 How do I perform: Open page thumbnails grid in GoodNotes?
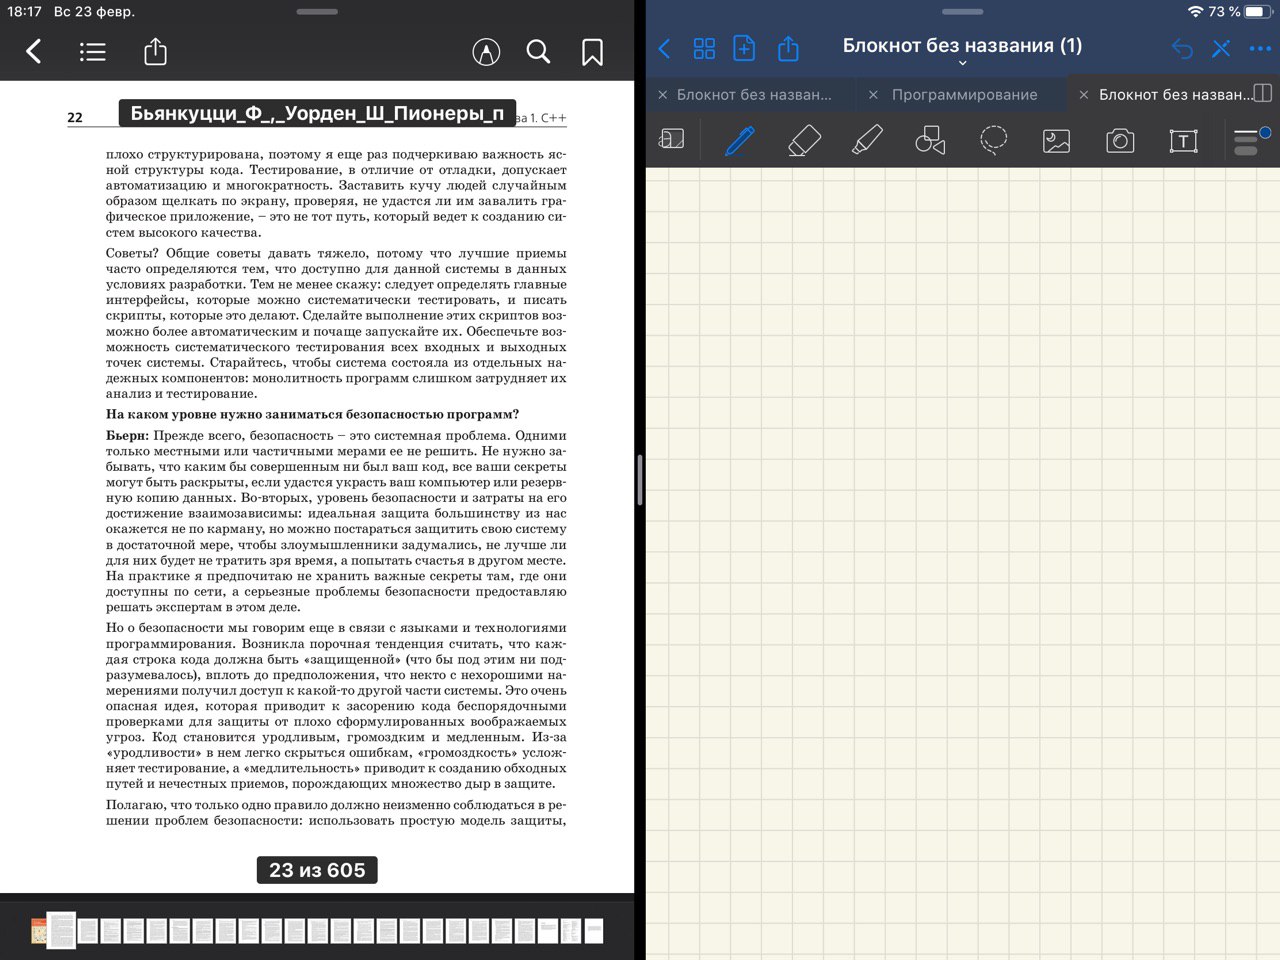tap(704, 48)
